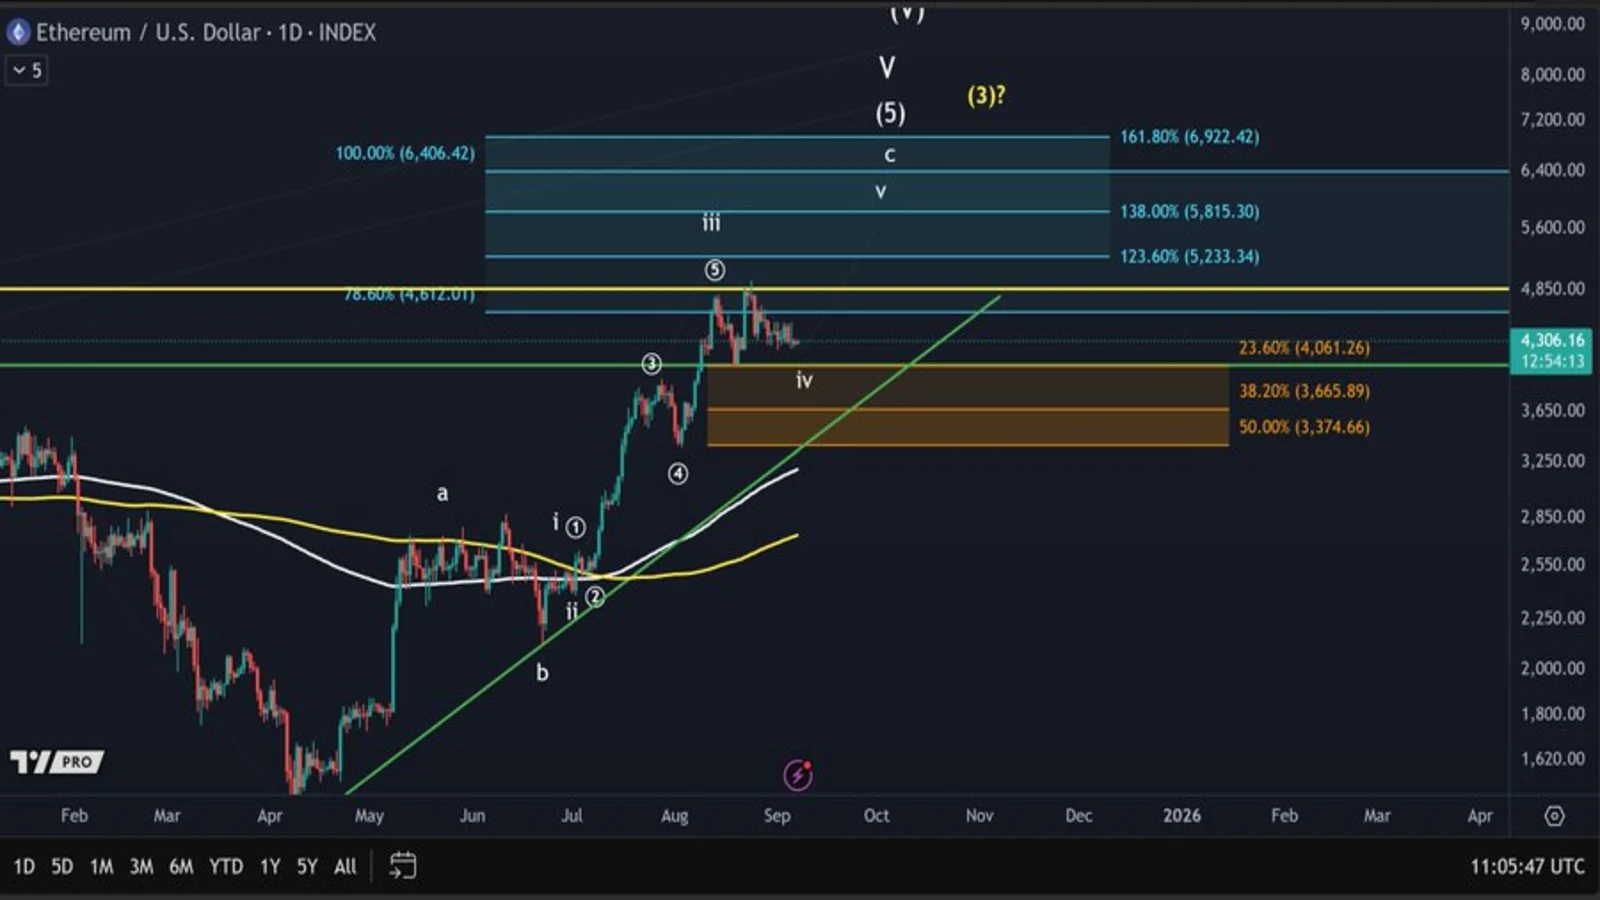Click the iii wave label
Image resolution: width=1600 pixels, height=900 pixels.
[711, 222]
